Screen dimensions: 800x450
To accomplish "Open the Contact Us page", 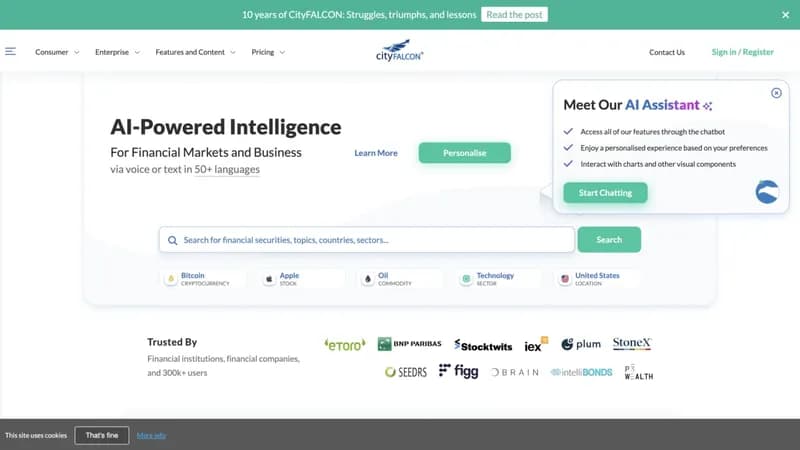I will (x=667, y=52).
